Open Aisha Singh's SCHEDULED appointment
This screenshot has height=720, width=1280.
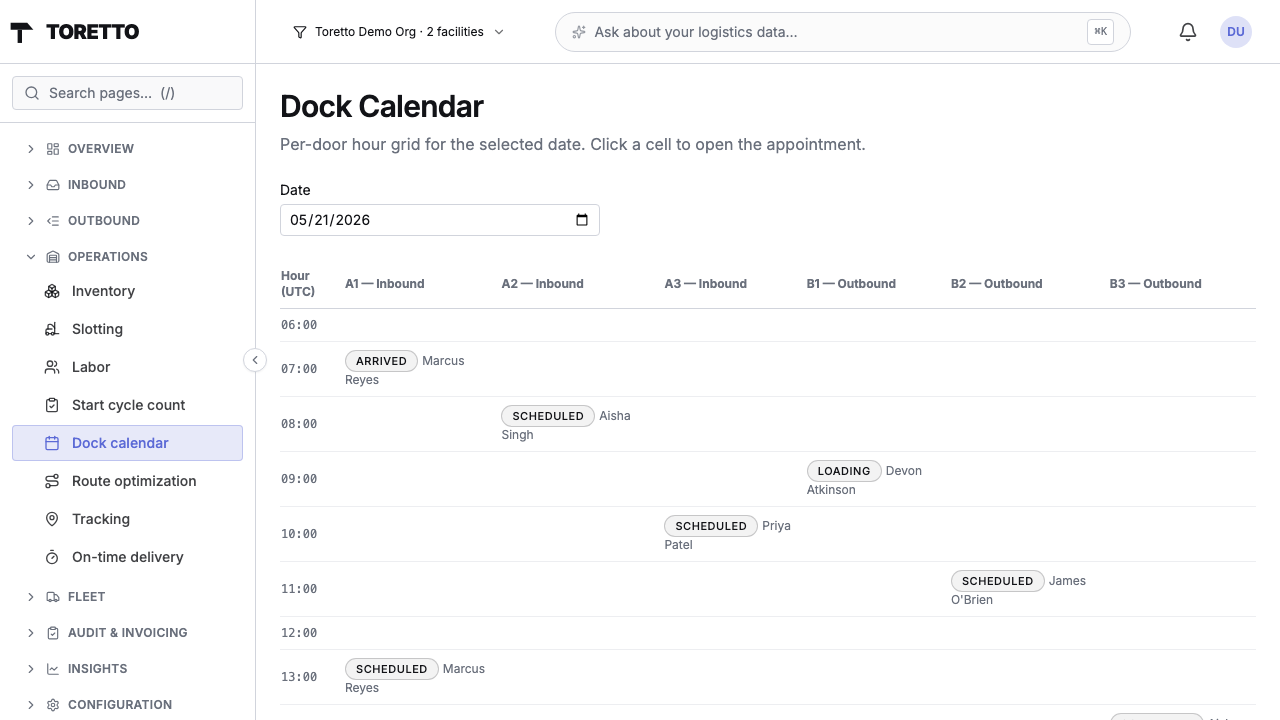[x=566, y=425]
